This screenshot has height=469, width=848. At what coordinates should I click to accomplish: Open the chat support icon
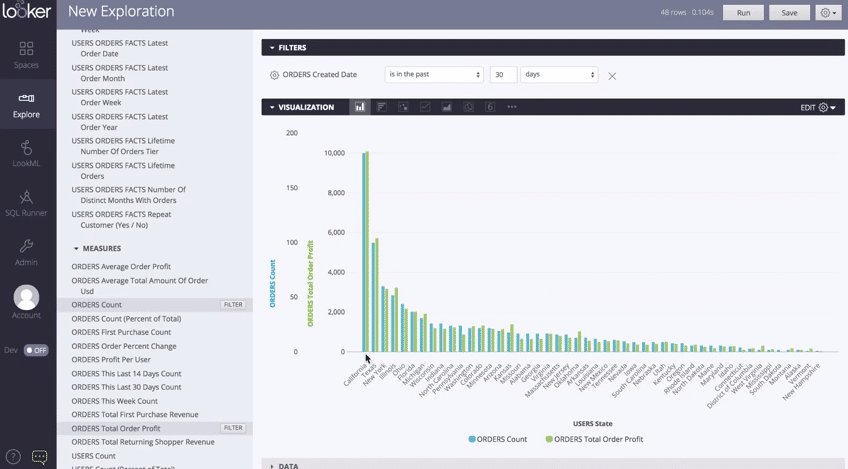[x=39, y=457]
